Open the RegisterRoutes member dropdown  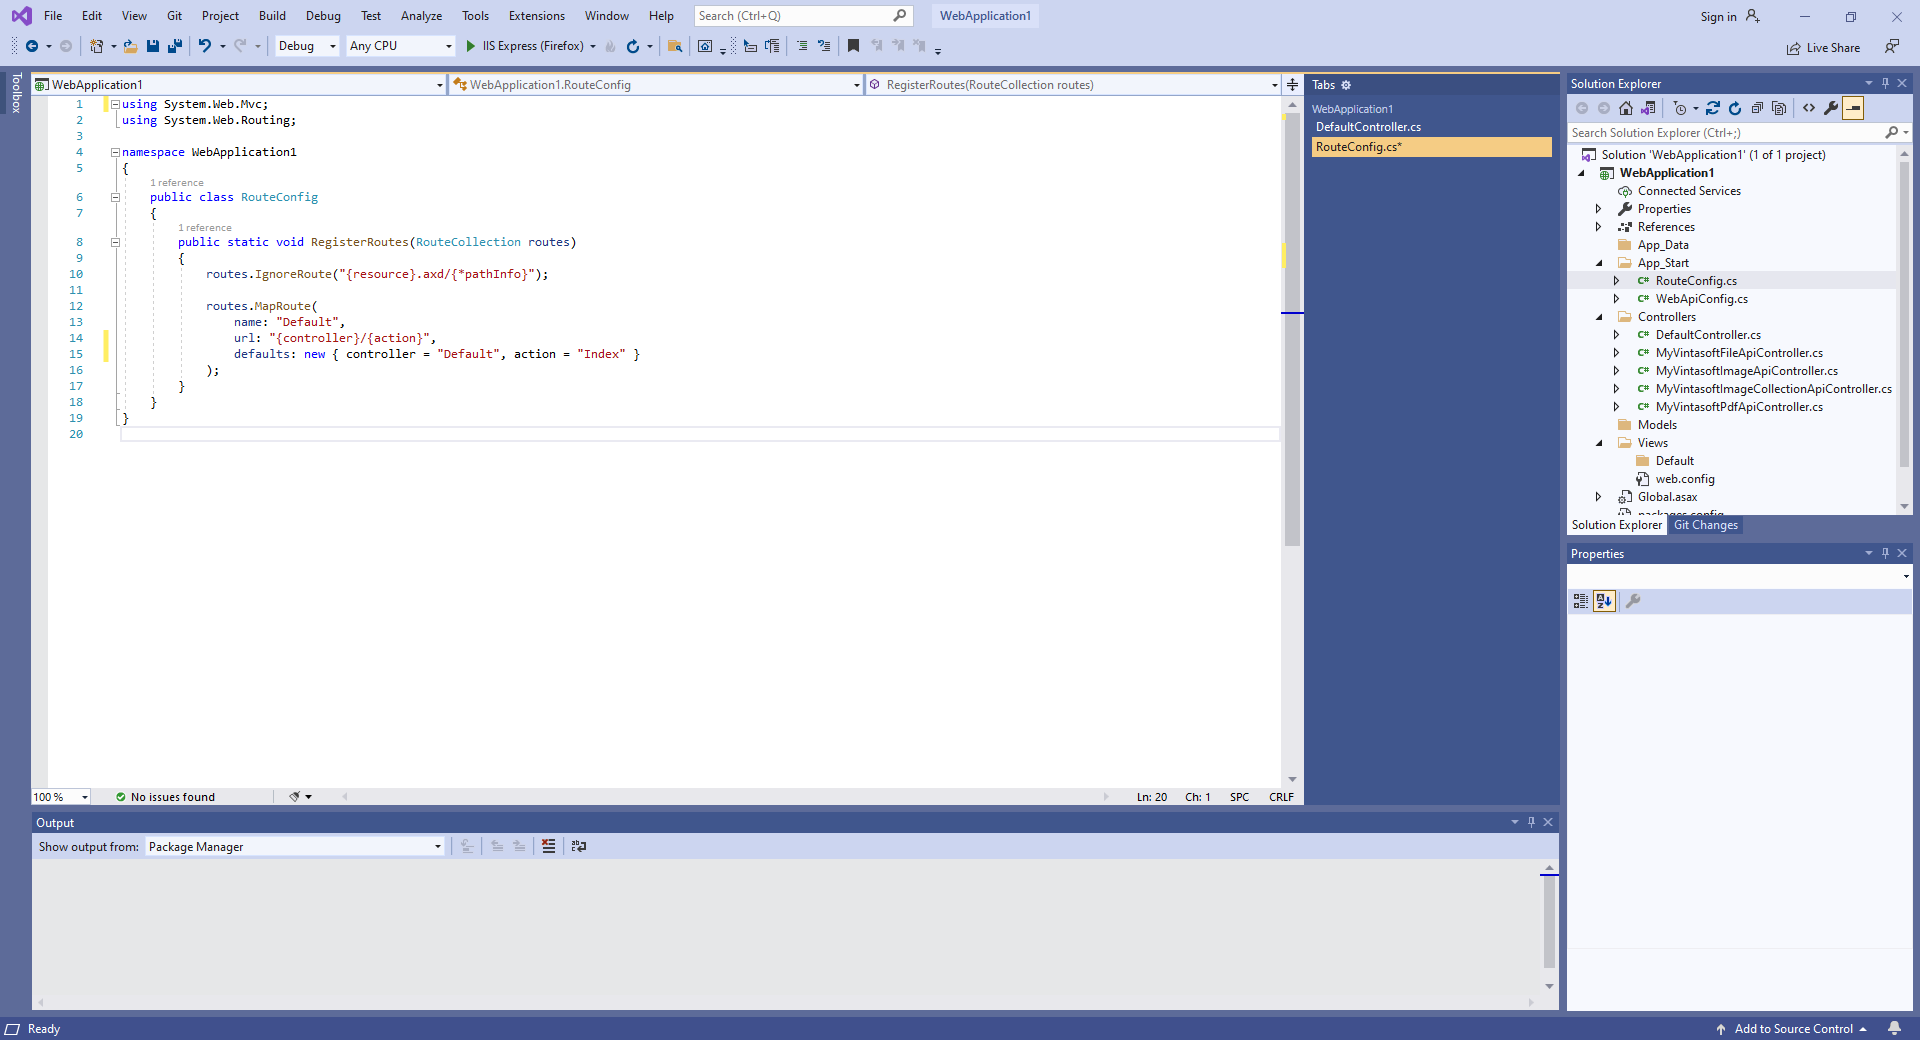pyautogui.click(x=1074, y=85)
